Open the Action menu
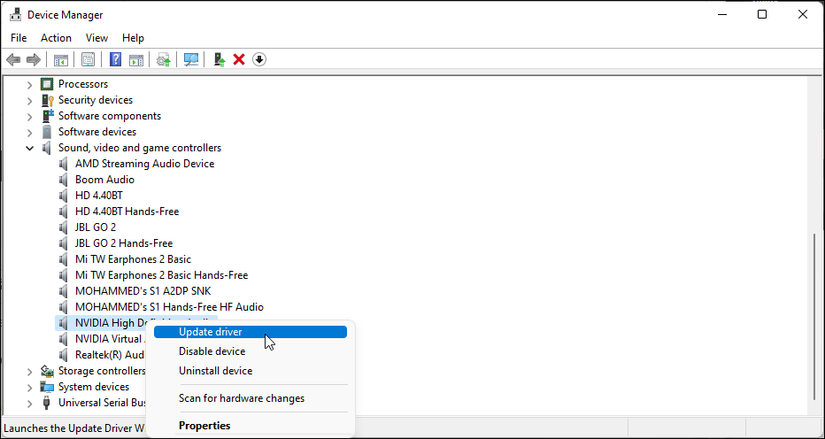 [x=56, y=38]
